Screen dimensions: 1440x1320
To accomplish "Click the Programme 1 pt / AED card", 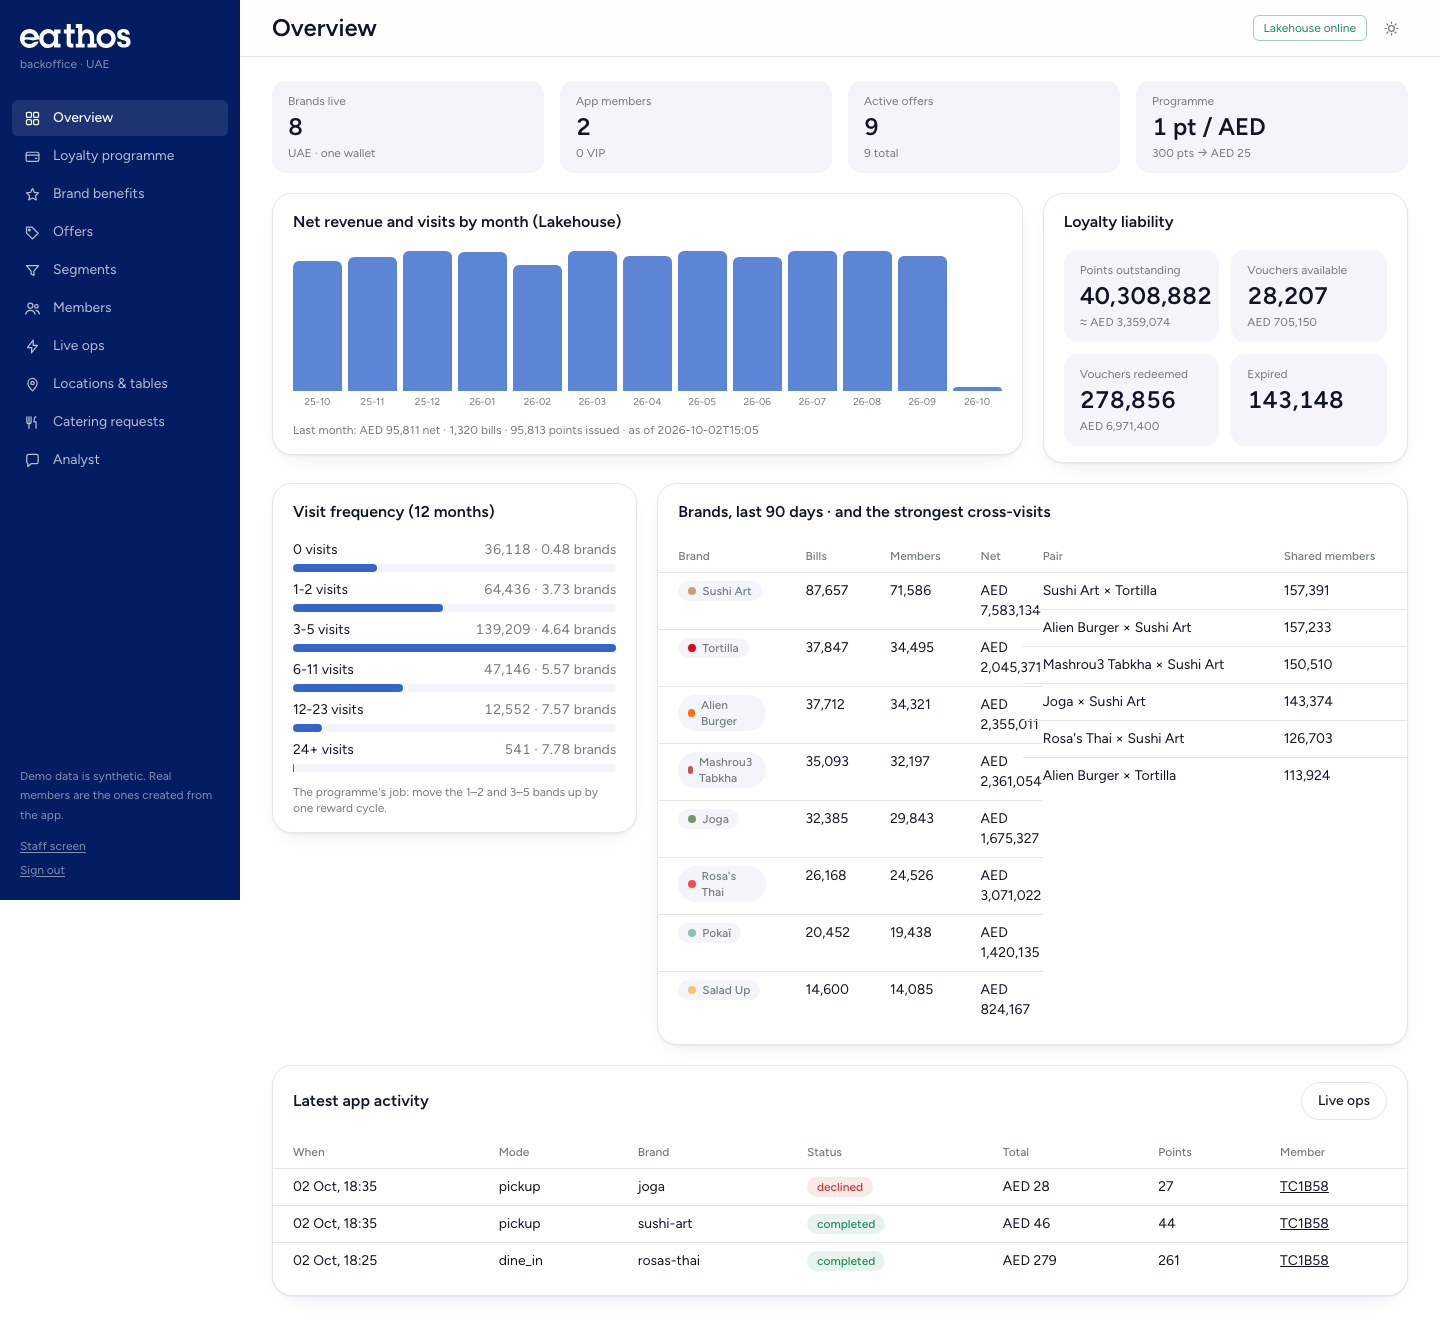I will [x=1272, y=127].
